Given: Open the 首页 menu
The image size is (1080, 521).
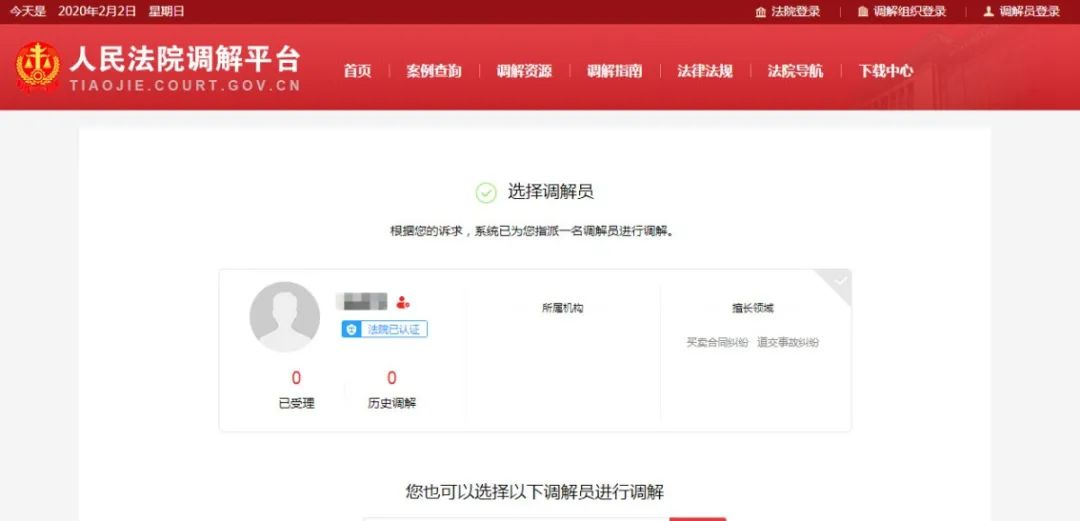Looking at the screenshot, I should (357, 71).
